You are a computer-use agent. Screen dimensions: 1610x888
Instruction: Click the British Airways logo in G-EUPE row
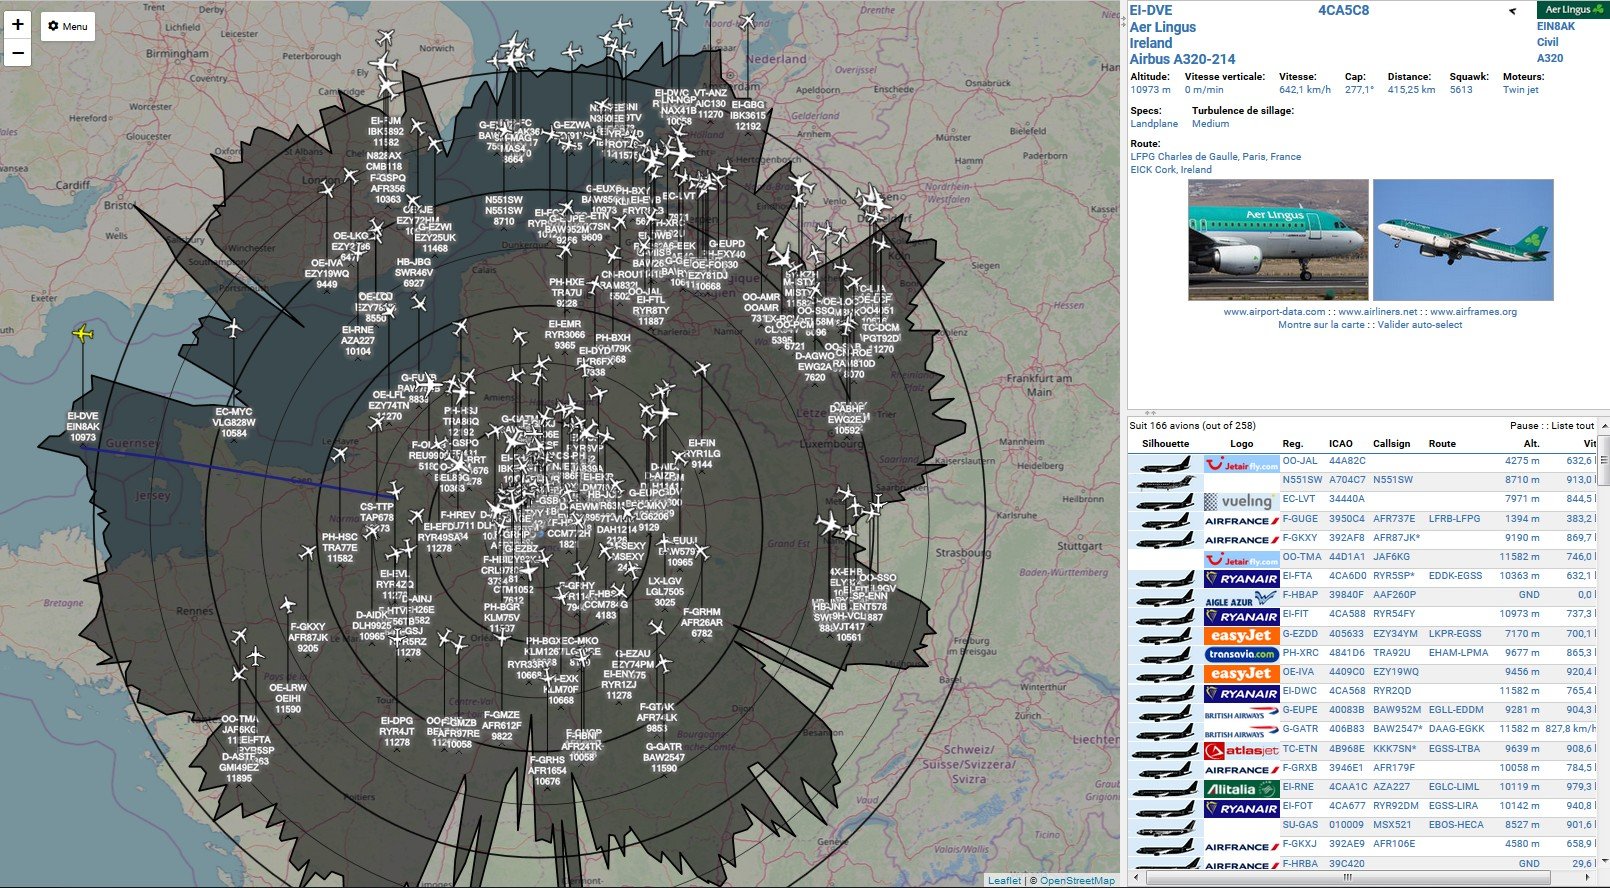pos(1241,712)
